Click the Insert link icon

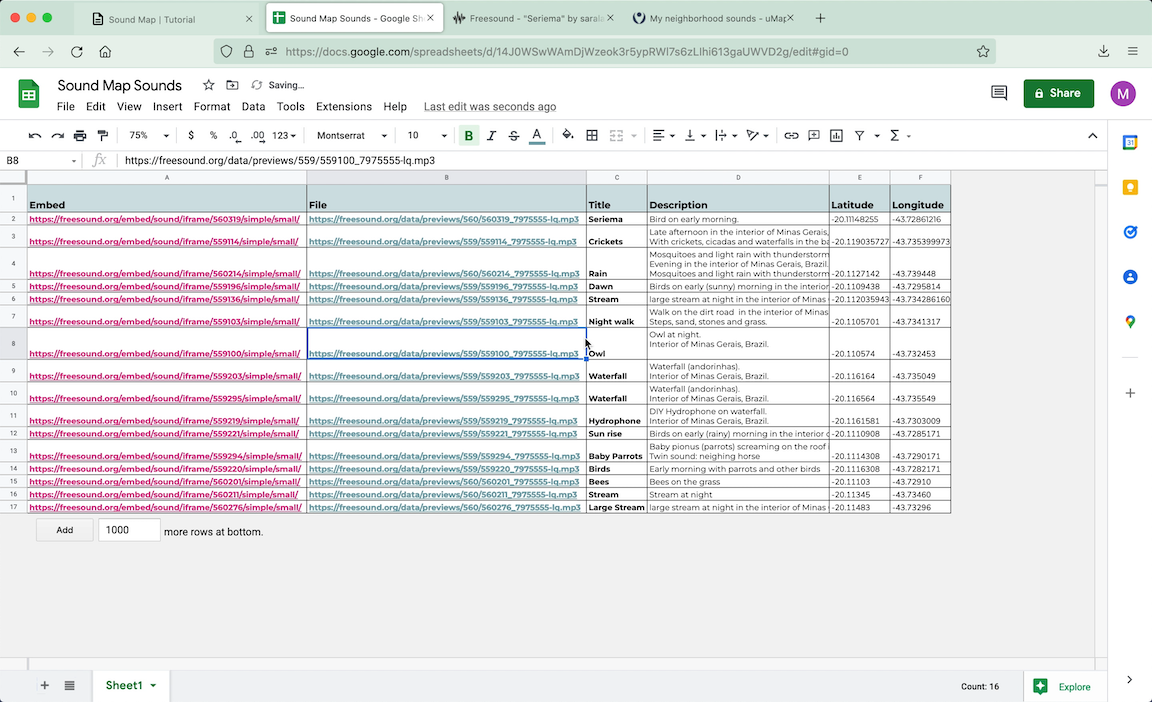(x=791, y=136)
